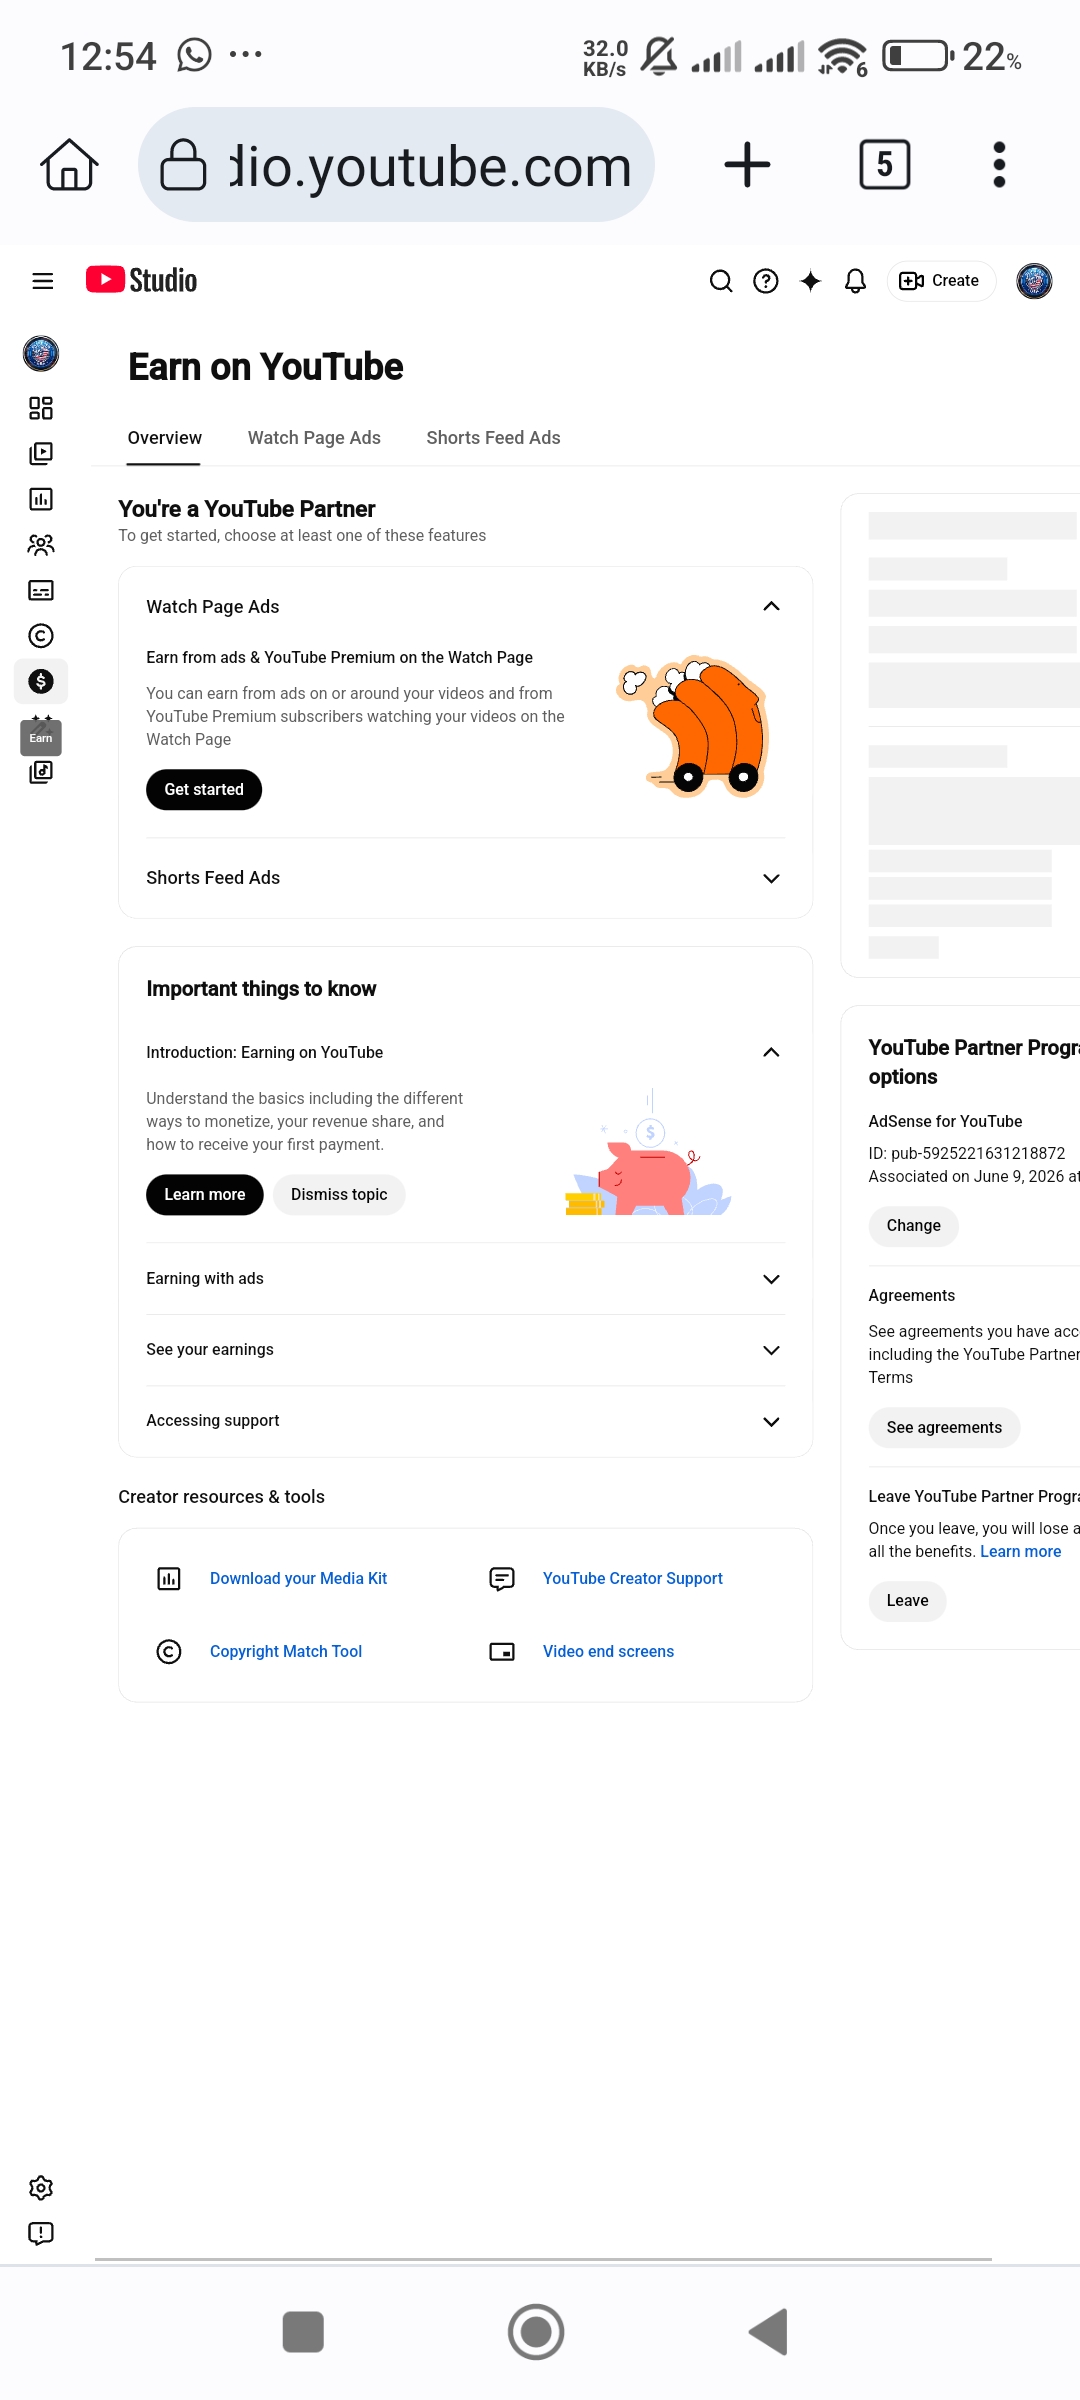
Task: Switch to the Shorts Feed Ads tab
Action: coord(493,438)
